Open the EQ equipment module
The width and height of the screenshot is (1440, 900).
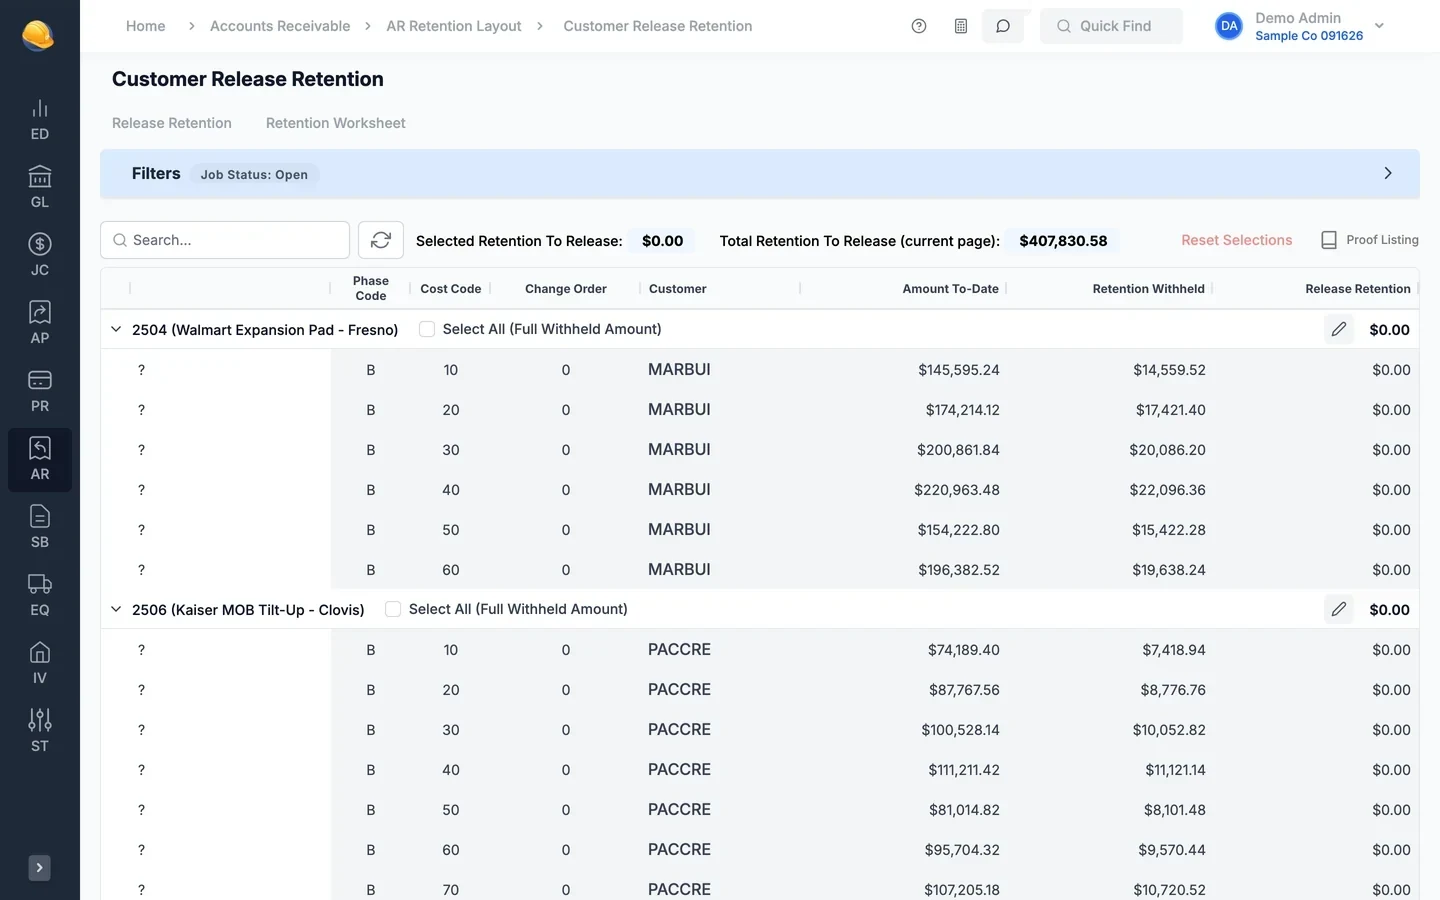pos(40,596)
